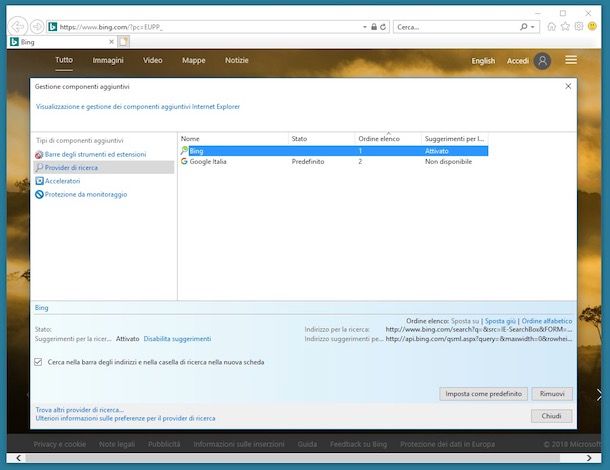Click the Predefinito status cell

tap(308, 161)
